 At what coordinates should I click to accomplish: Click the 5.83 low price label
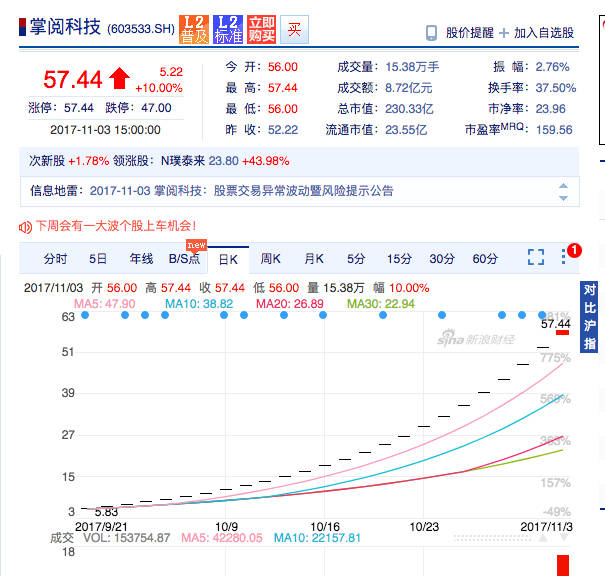point(106,512)
